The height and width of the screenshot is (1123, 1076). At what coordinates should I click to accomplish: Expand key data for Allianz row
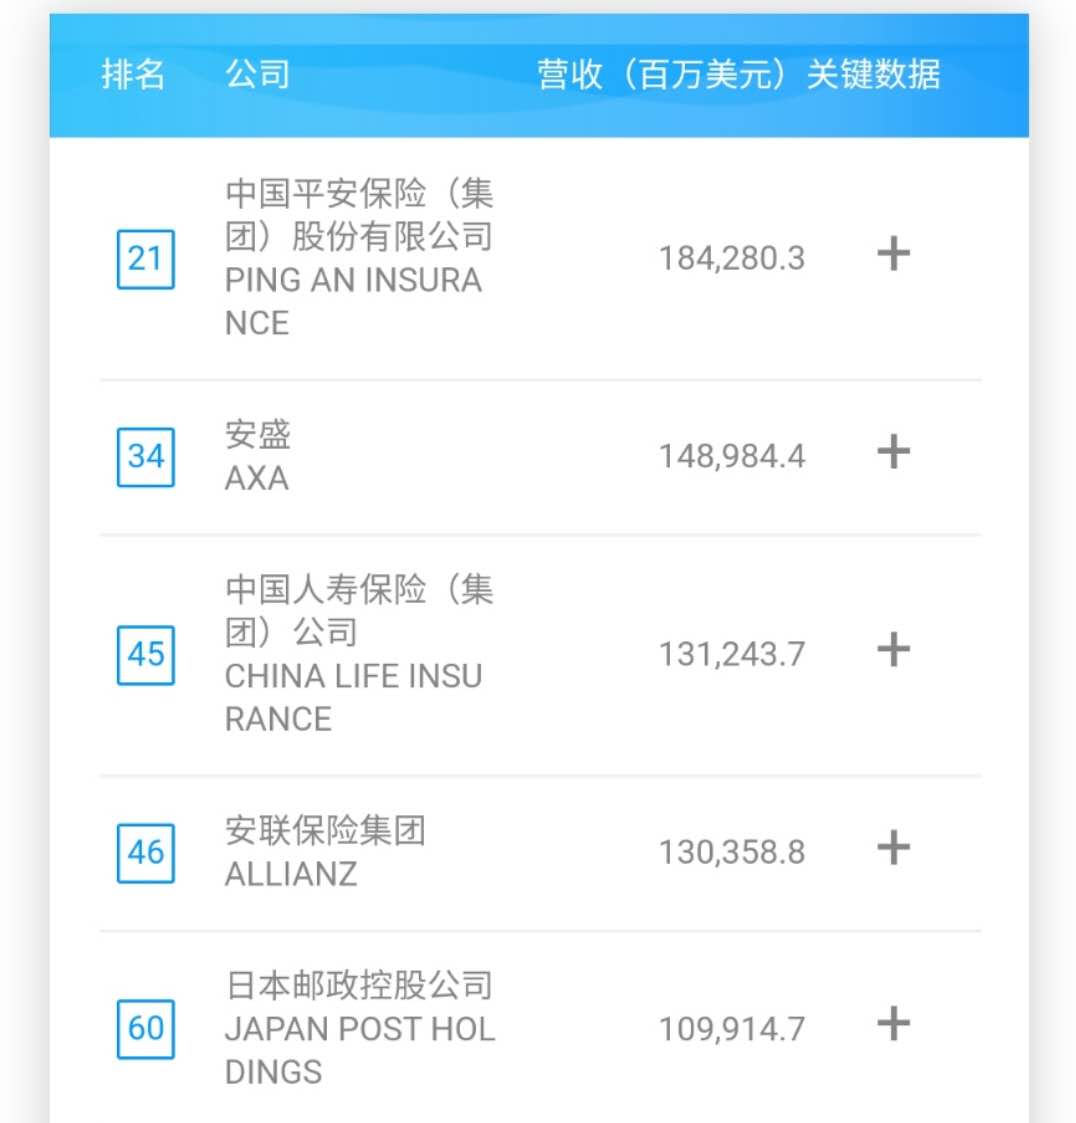[x=893, y=847]
